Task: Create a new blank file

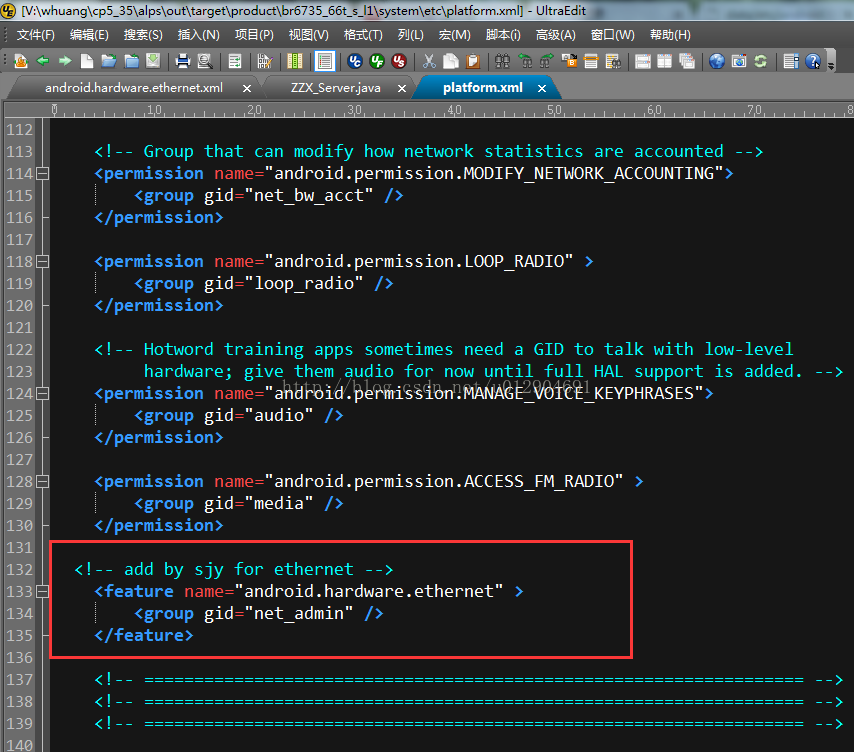Action: 87,61
